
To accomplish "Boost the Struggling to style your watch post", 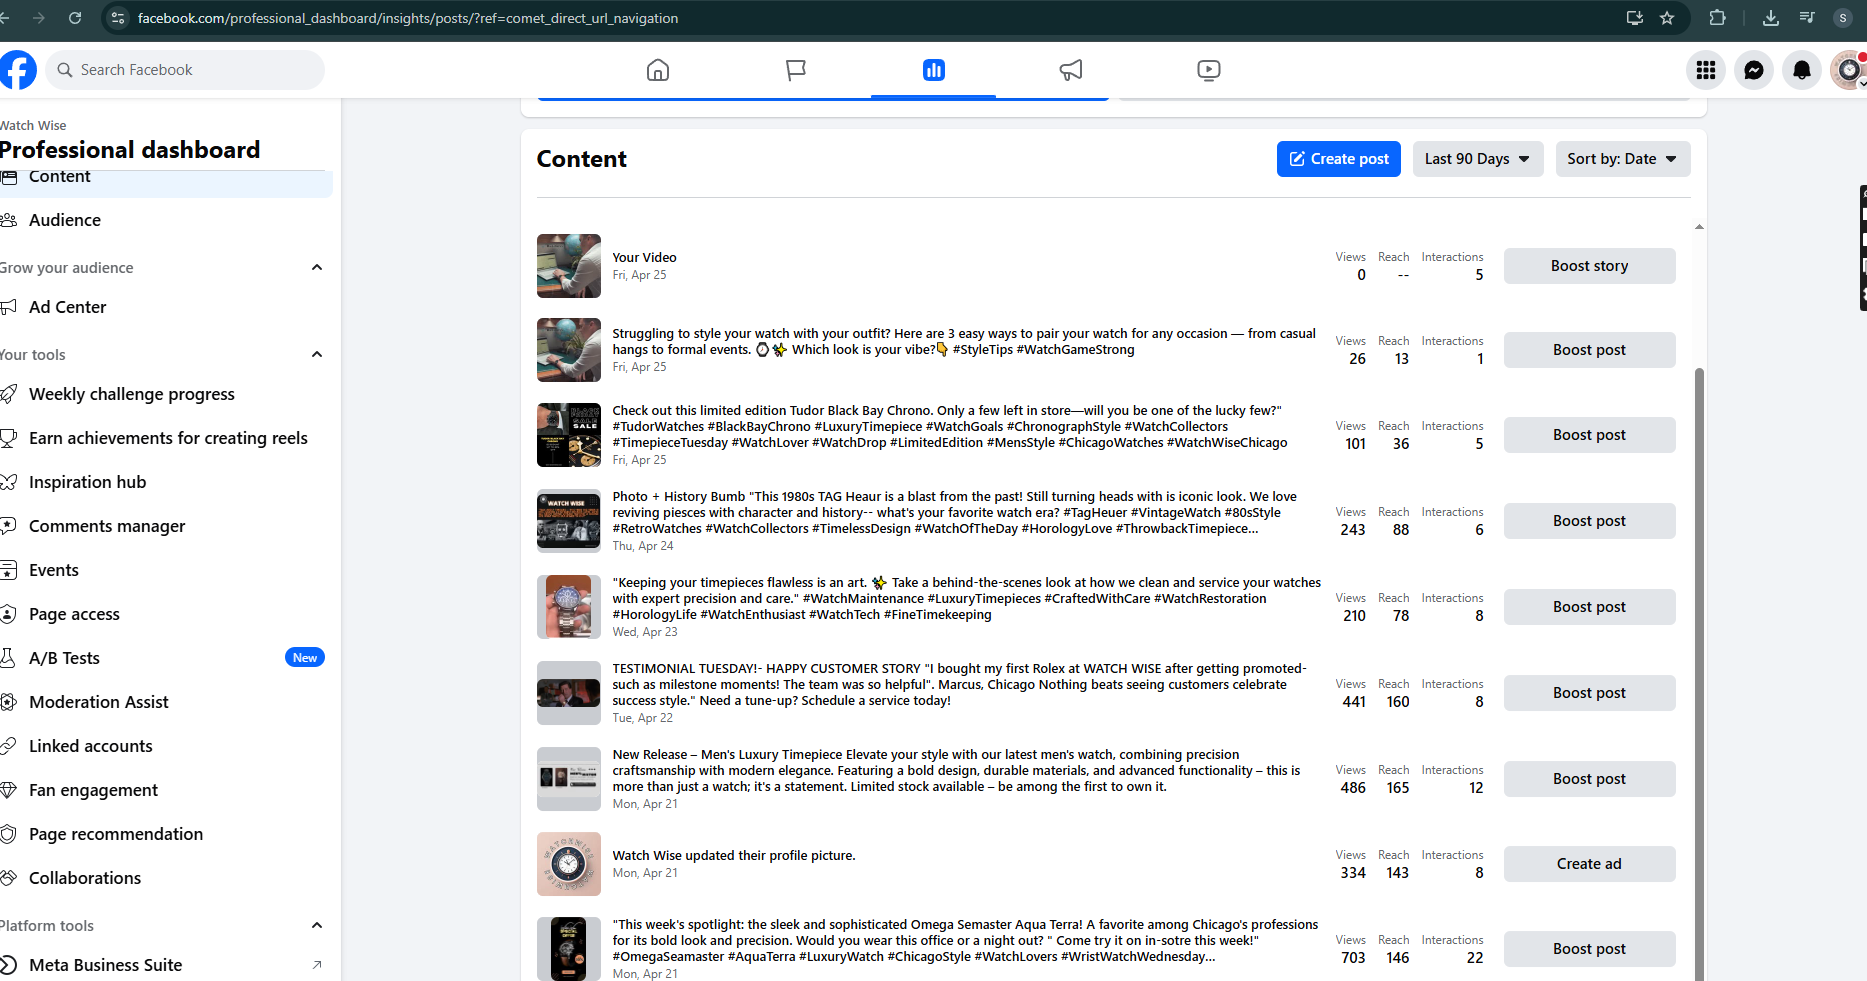I will (x=1590, y=350).
